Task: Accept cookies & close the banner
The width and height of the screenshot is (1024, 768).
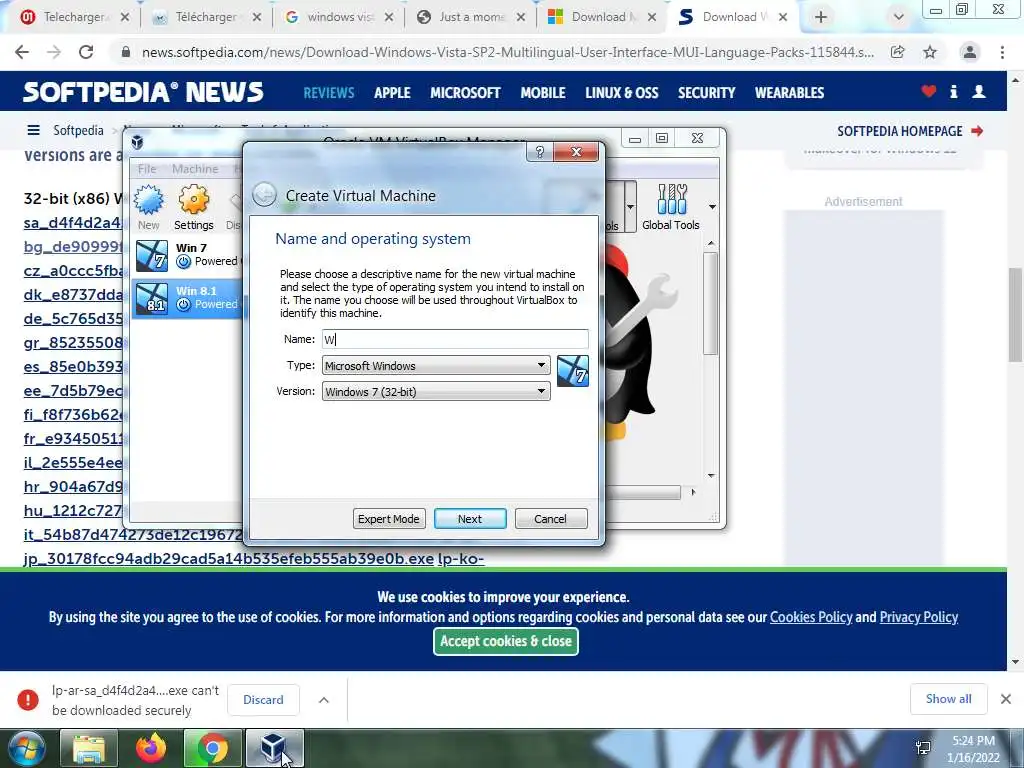Action: coord(505,641)
